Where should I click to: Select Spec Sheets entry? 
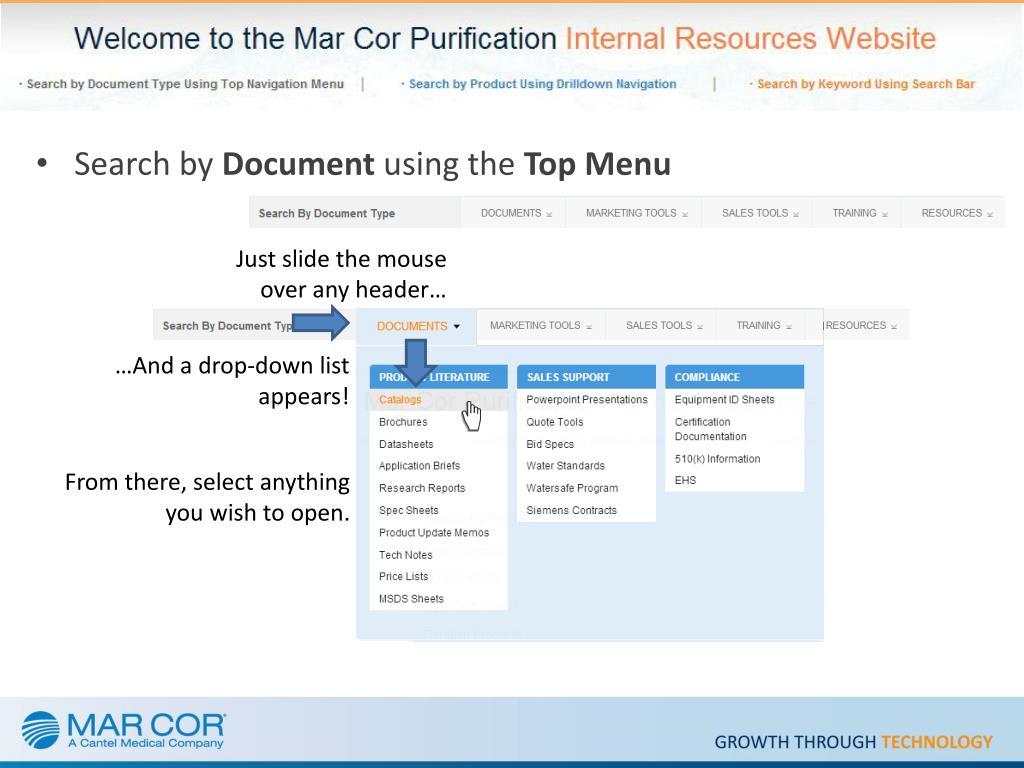tap(408, 510)
